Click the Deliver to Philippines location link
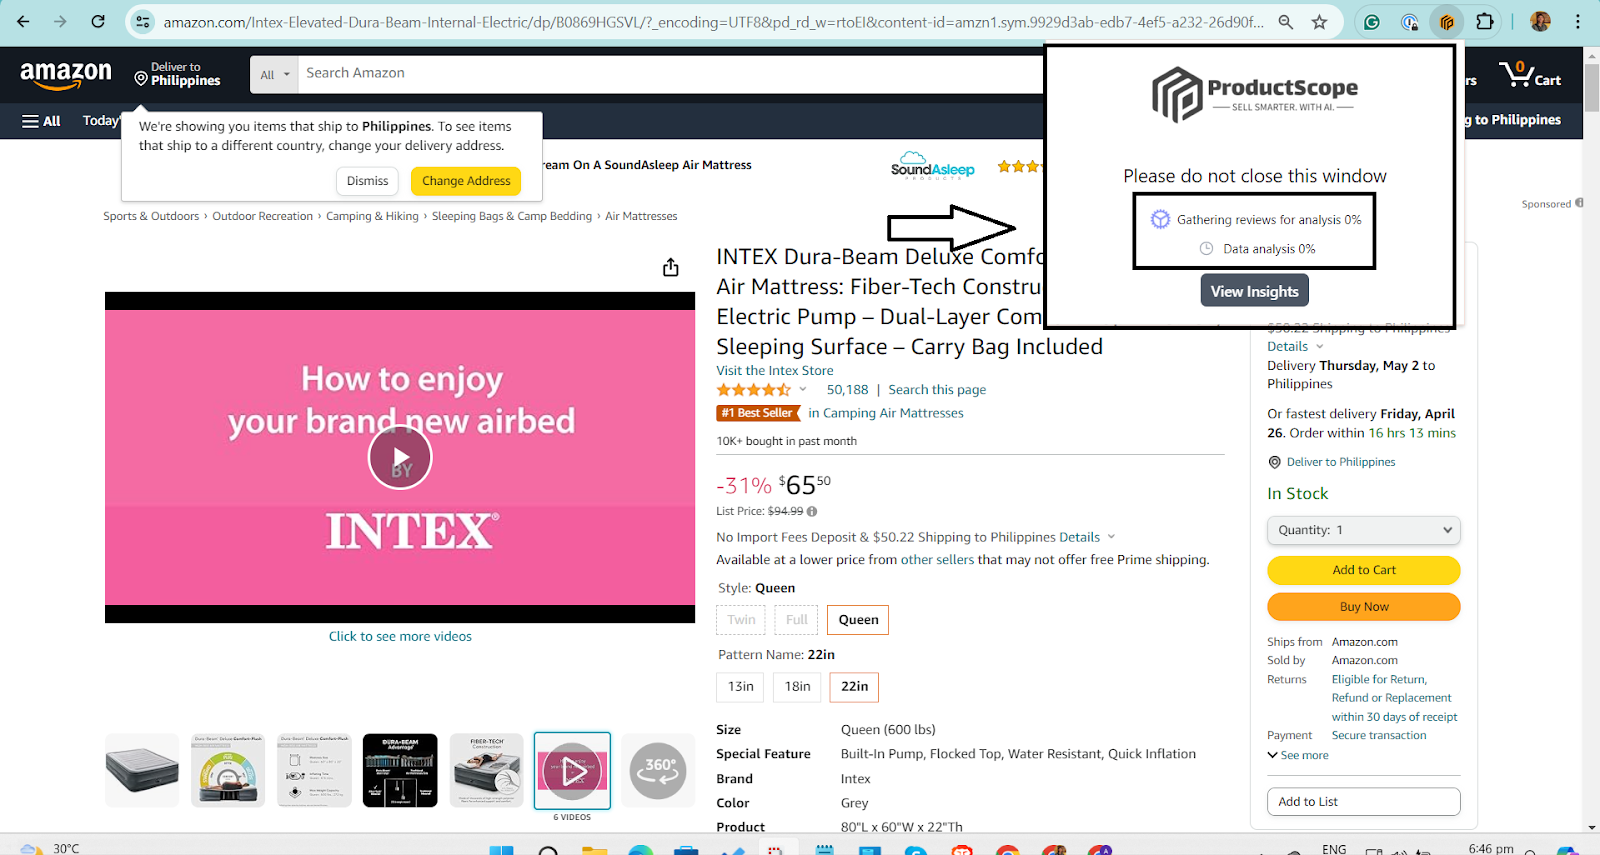 (178, 75)
